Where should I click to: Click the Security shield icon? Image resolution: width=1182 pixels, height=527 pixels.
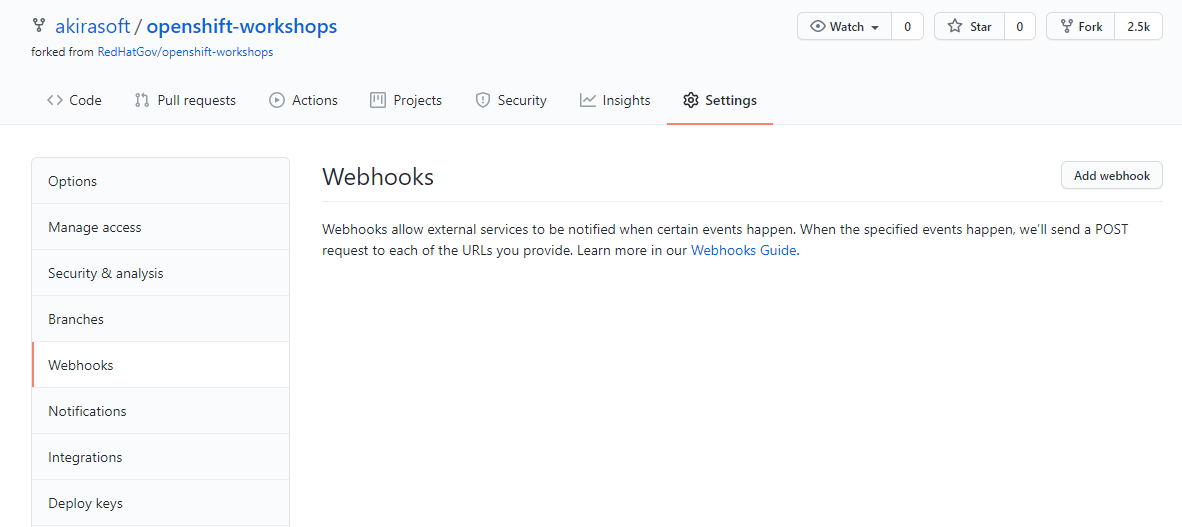pyautogui.click(x=483, y=100)
